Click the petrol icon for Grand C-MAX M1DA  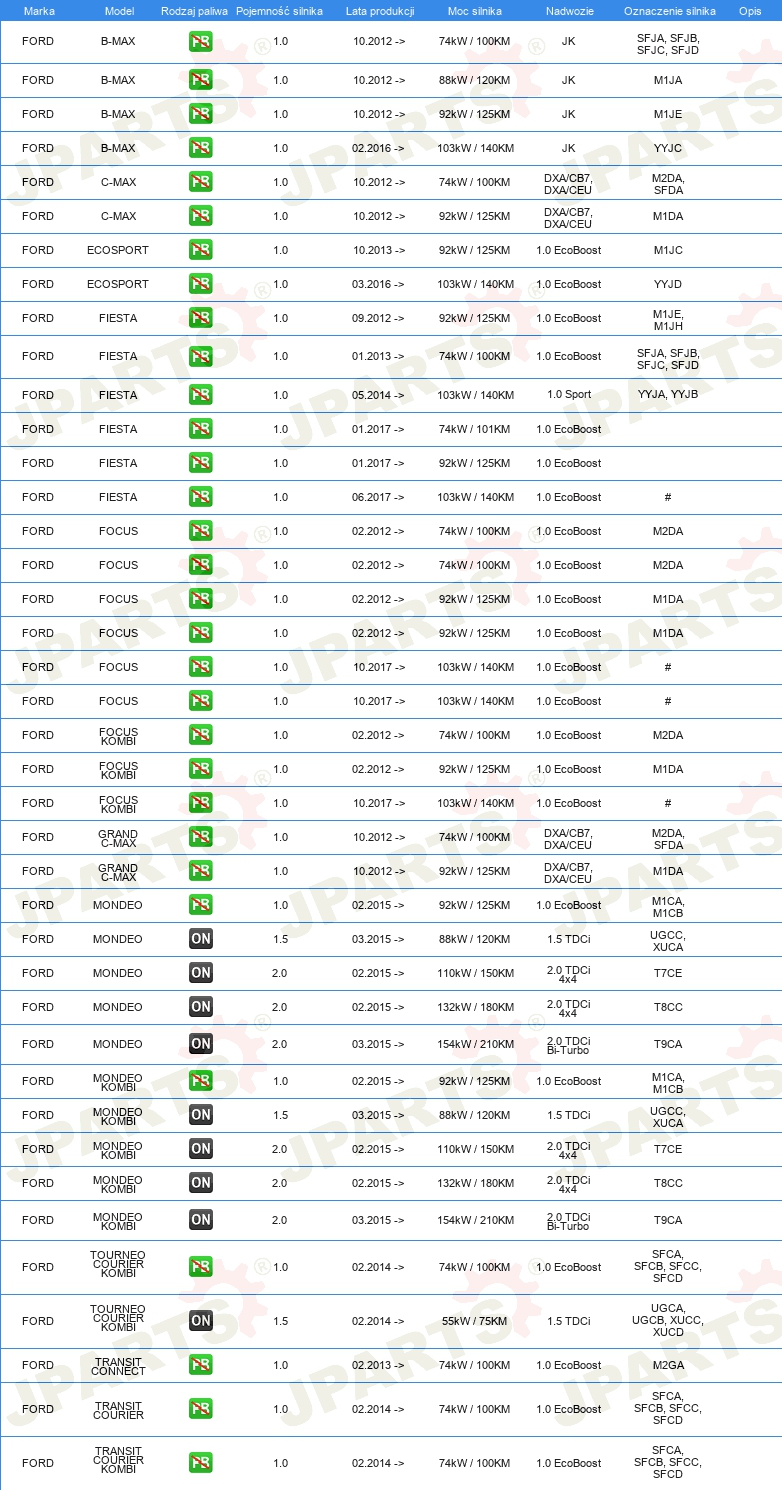point(200,871)
